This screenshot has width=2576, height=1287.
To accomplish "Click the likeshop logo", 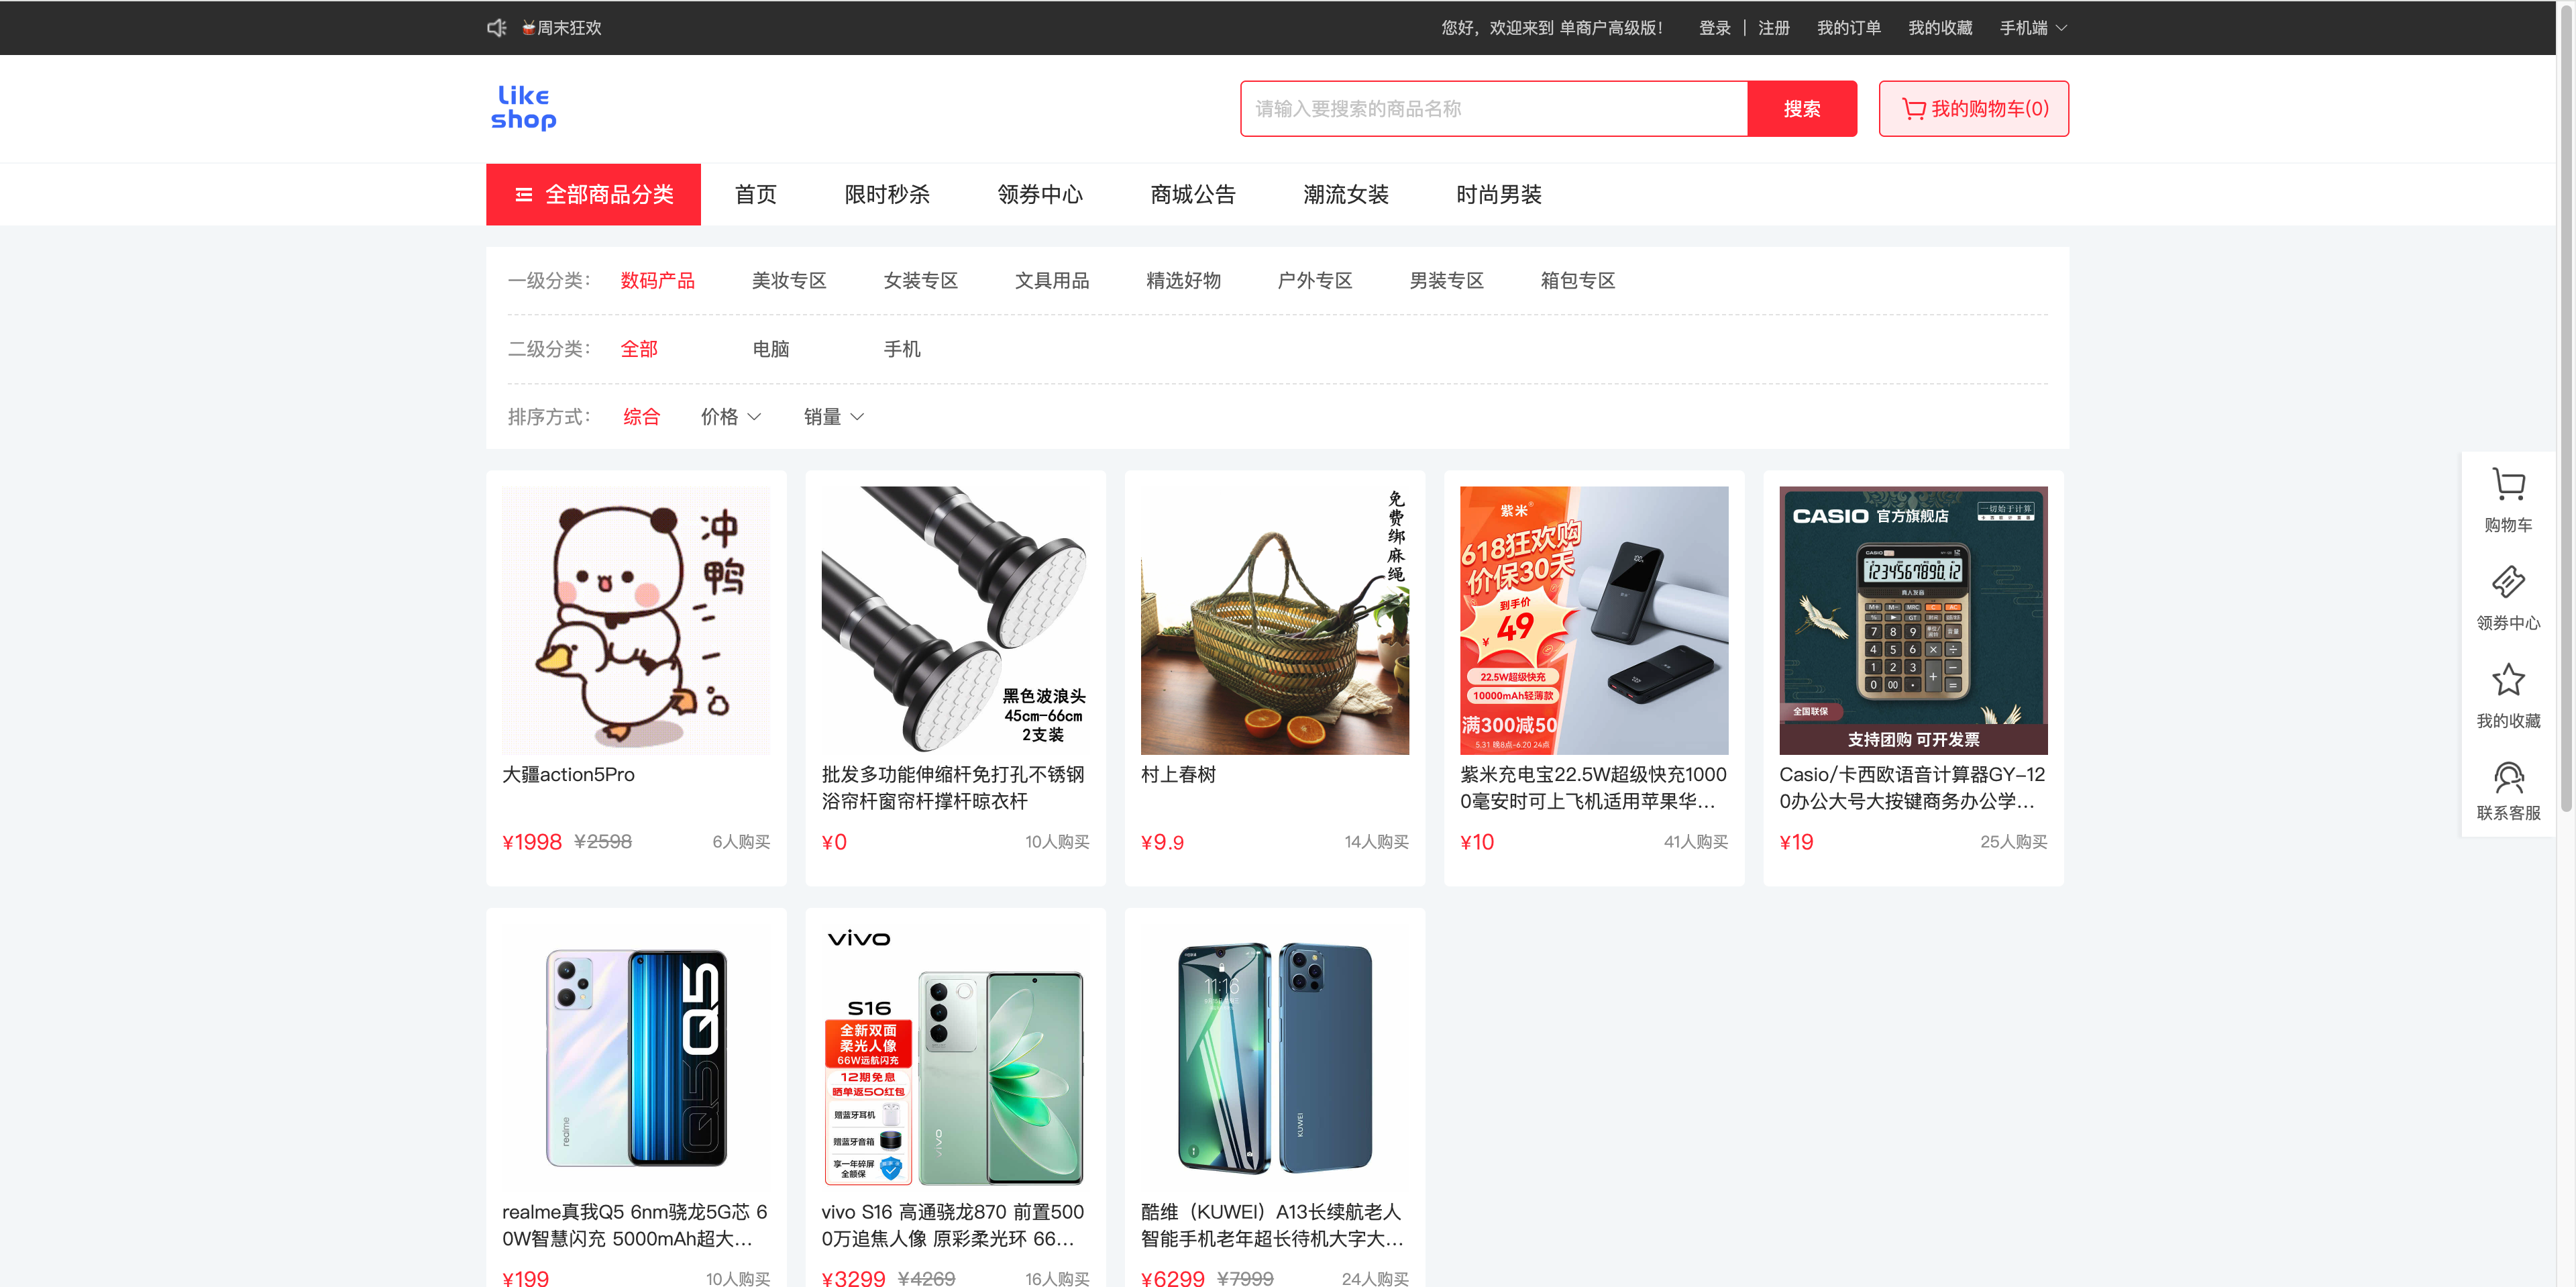I will [523, 108].
